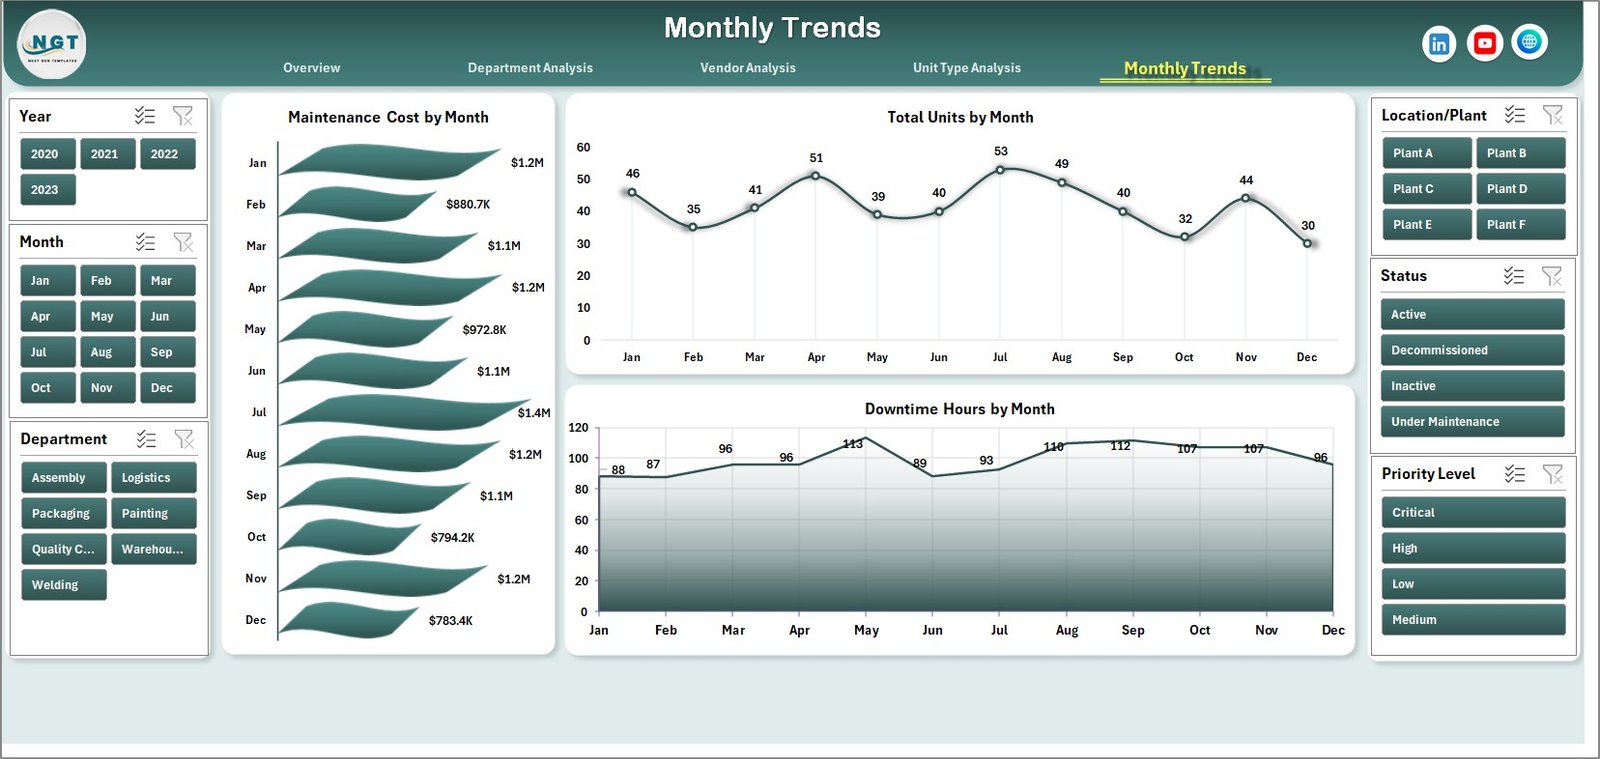Image resolution: width=1600 pixels, height=759 pixels.
Task: Toggle multi-select on Department slicer
Action: [x=146, y=439]
